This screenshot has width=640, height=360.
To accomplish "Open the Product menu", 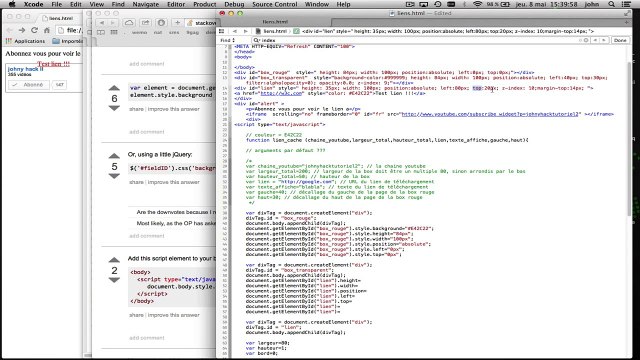I will click(x=204, y=4).
